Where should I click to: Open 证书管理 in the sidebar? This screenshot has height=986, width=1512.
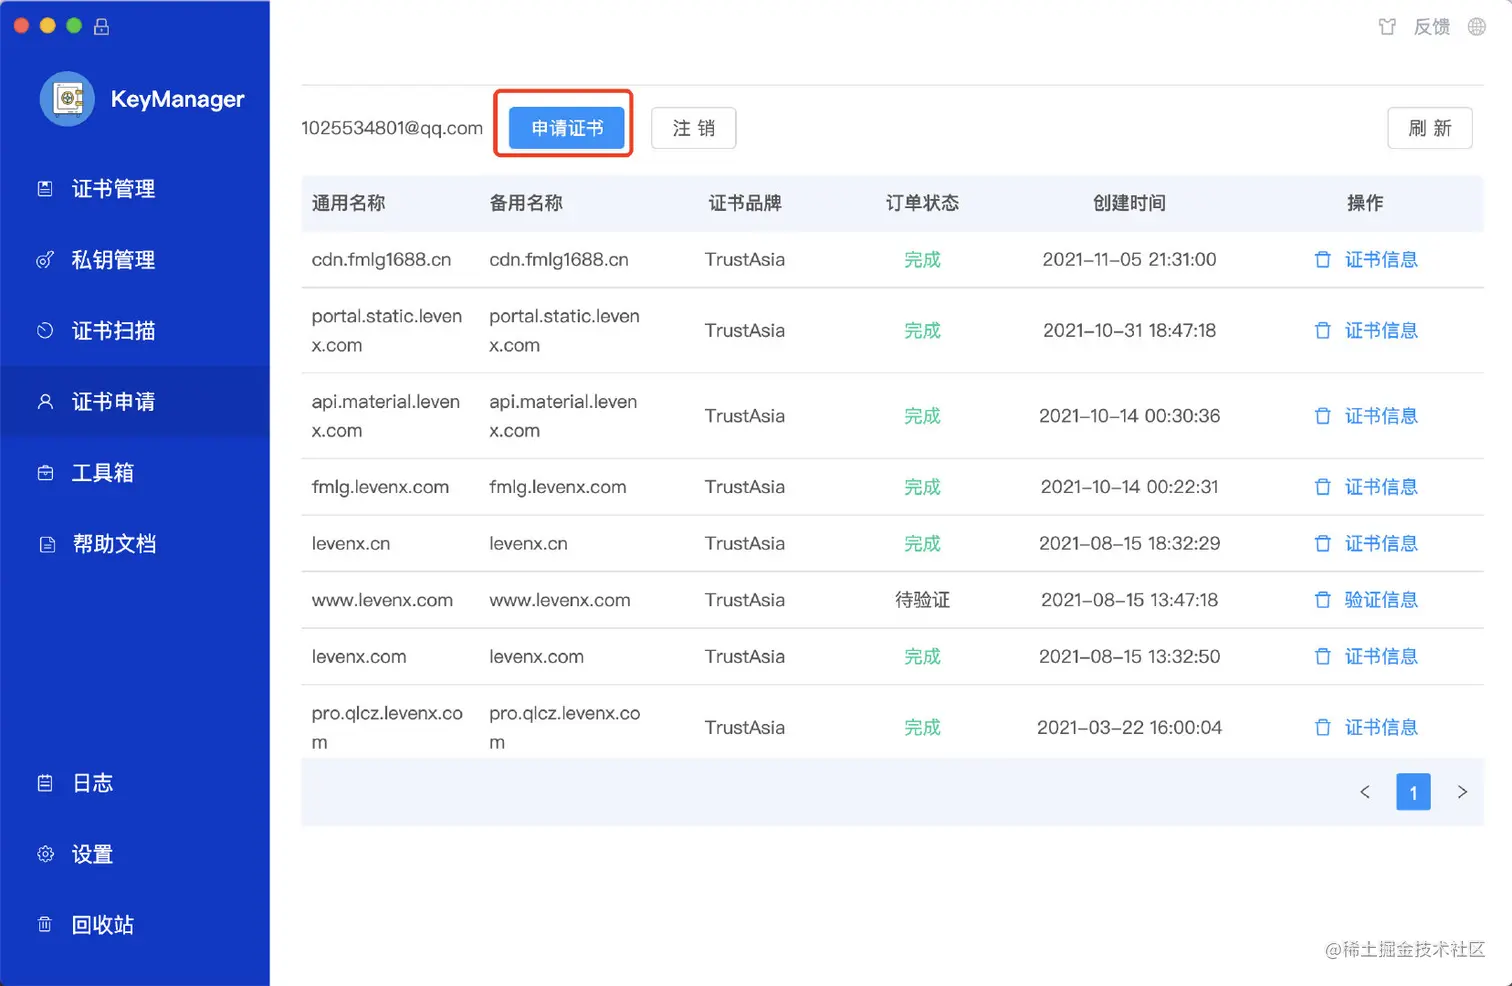(135, 189)
